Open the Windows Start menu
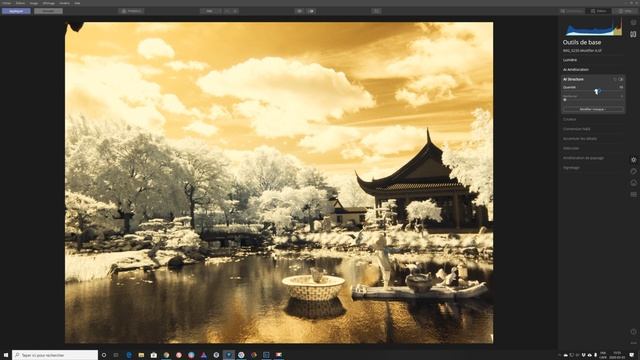The image size is (640, 360). coord(6,355)
